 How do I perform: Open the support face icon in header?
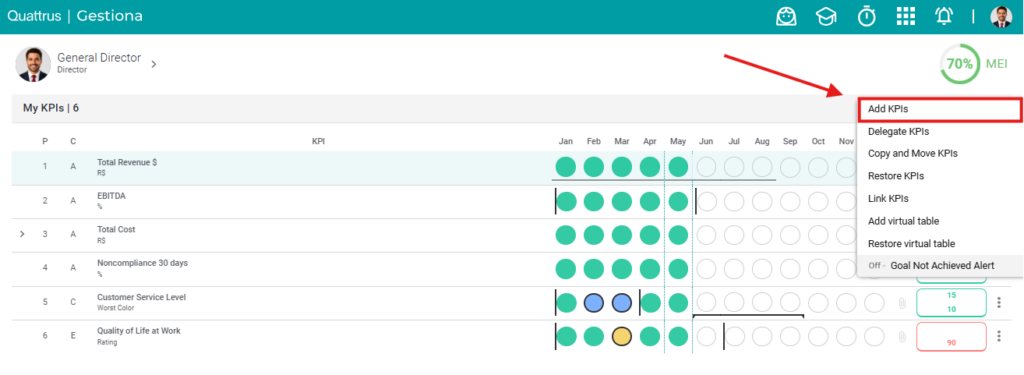point(786,16)
